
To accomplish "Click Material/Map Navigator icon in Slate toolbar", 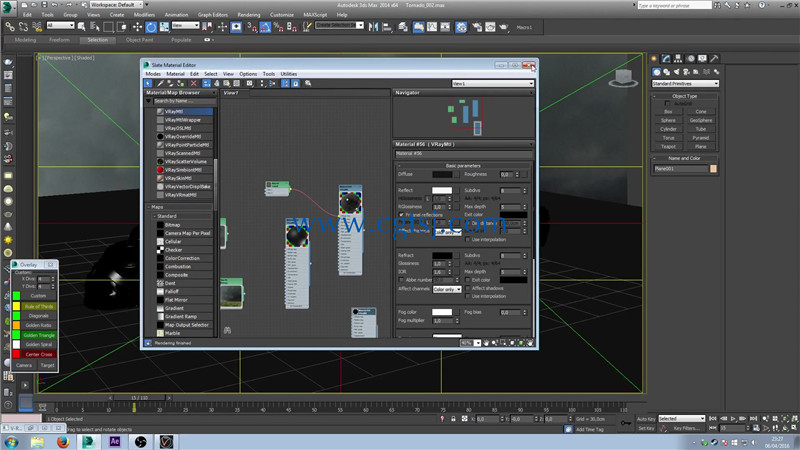I will pos(308,83).
